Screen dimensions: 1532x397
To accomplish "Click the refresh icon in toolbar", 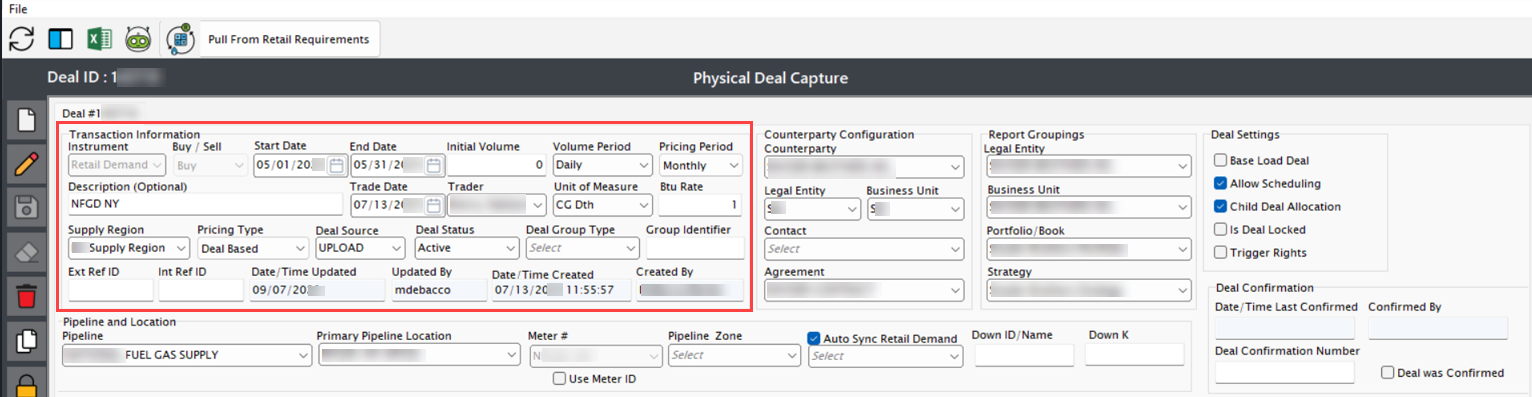I will (x=22, y=39).
